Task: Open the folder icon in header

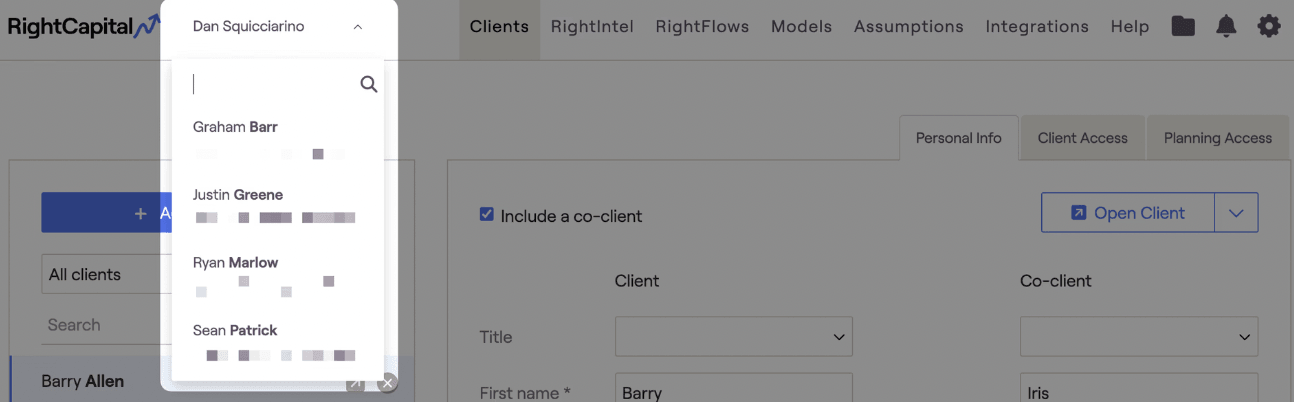Action: (x=1183, y=27)
